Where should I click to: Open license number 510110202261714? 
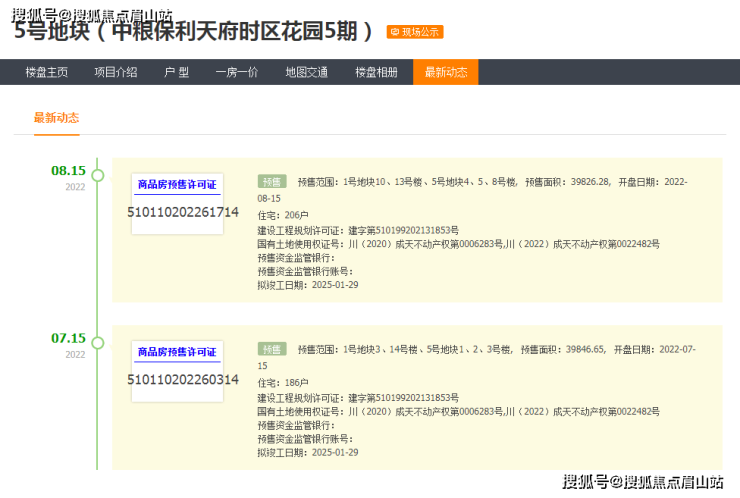pos(183,212)
